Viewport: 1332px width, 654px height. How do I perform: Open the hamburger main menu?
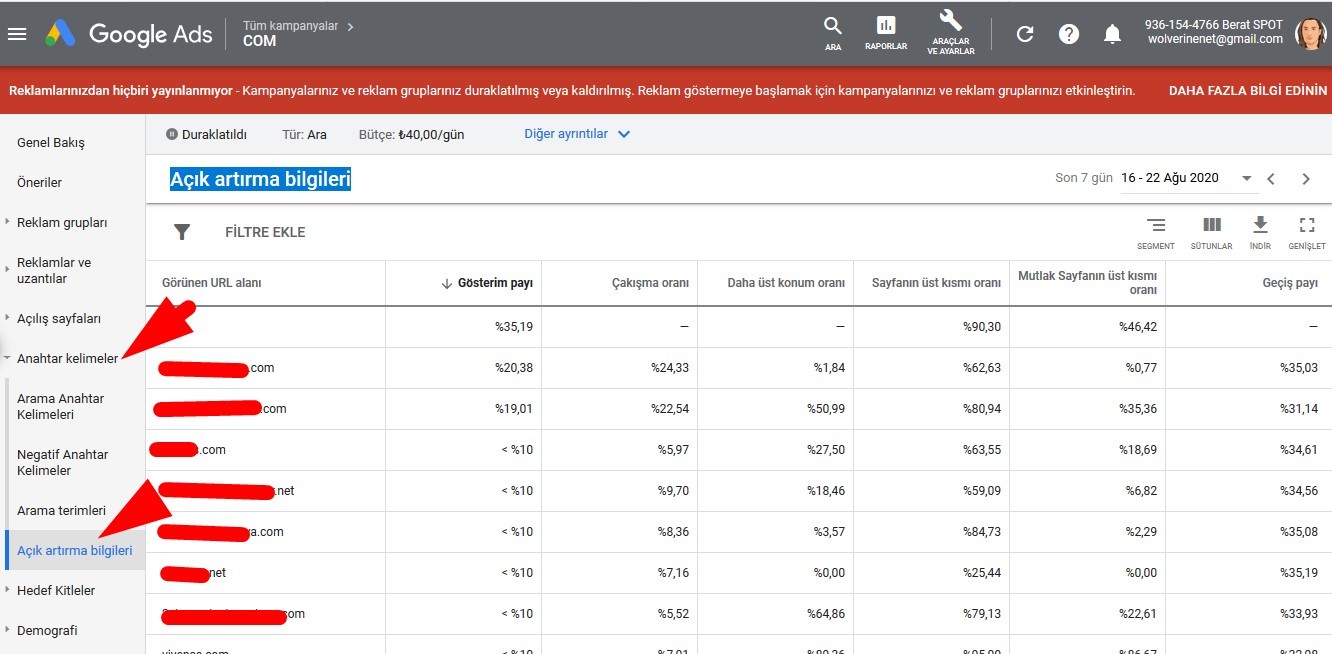[x=17, y=34]
